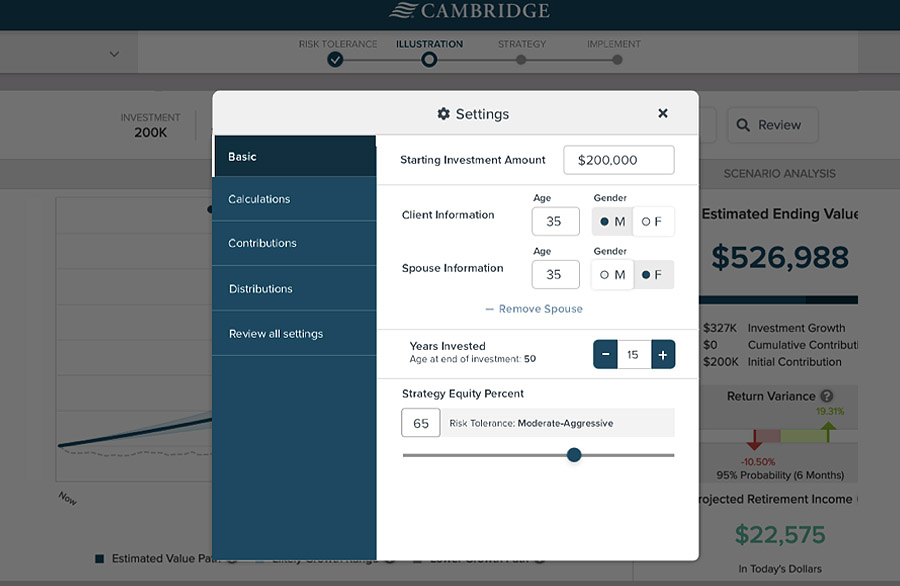Click the Risk Tolerance completed step circle

(336, 60)
